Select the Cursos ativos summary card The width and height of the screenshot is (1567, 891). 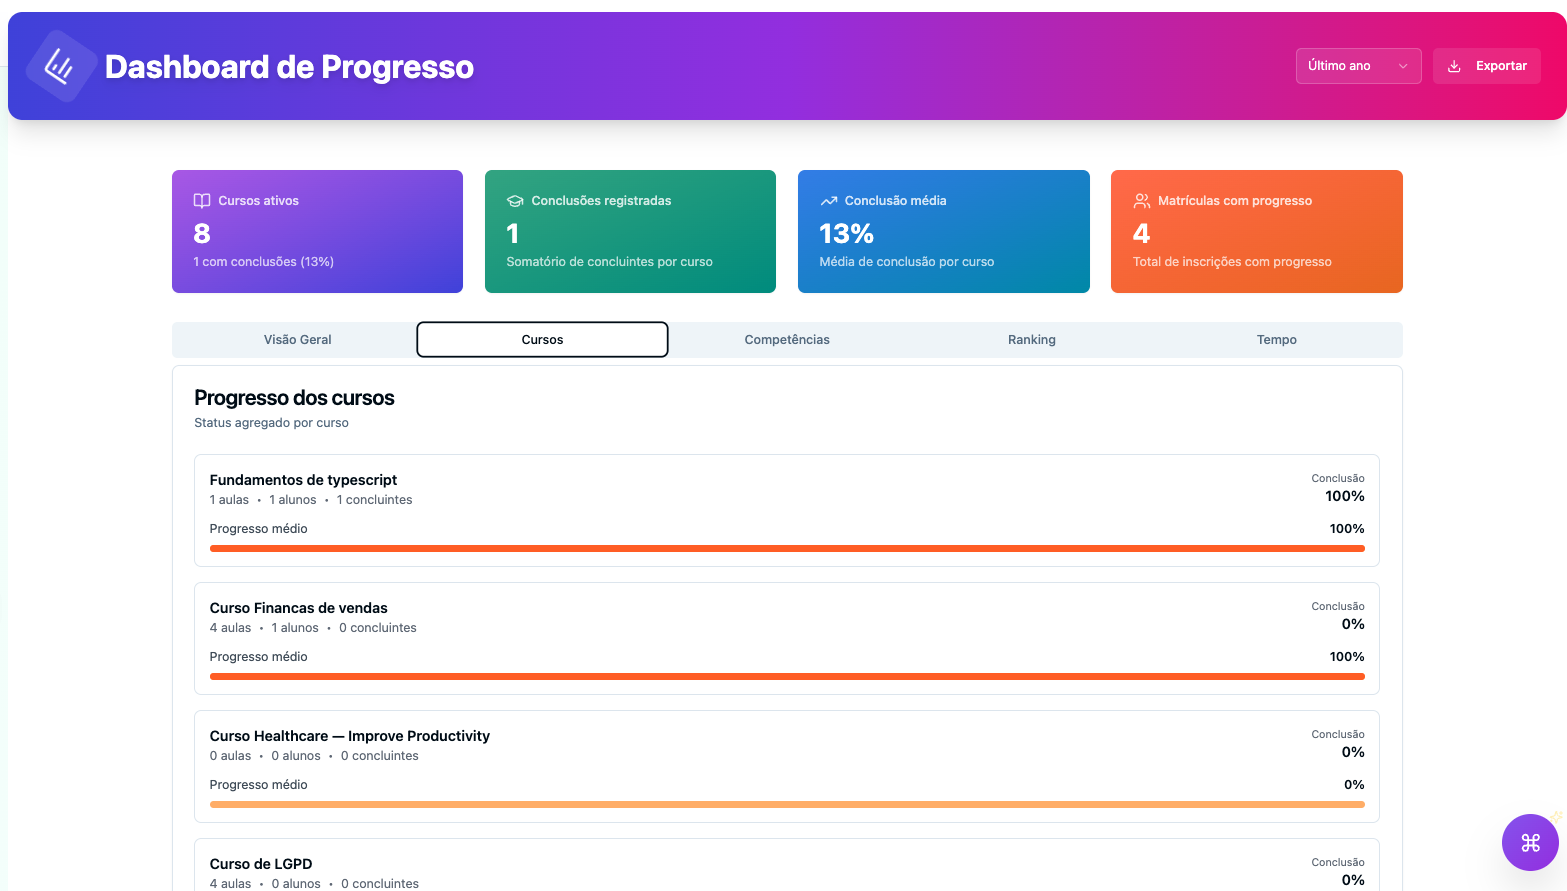pyautogui.click(x=317, y=231)
